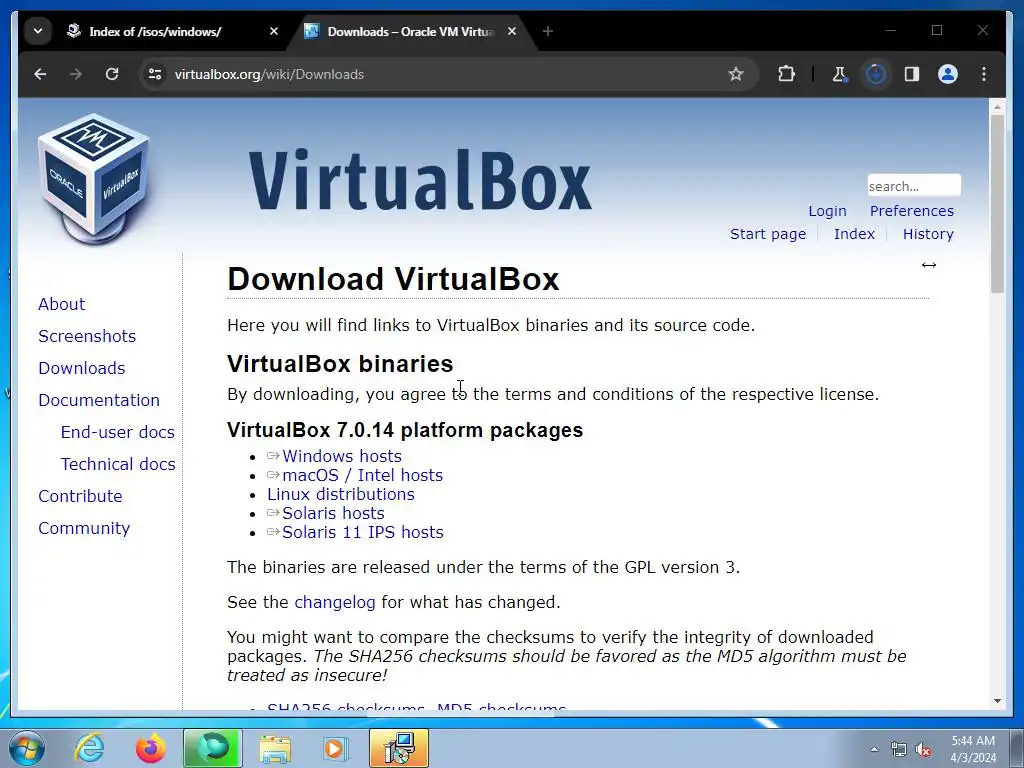Open the Extensions puzzle icon
Screen dimensions: 1024x768
787,74
